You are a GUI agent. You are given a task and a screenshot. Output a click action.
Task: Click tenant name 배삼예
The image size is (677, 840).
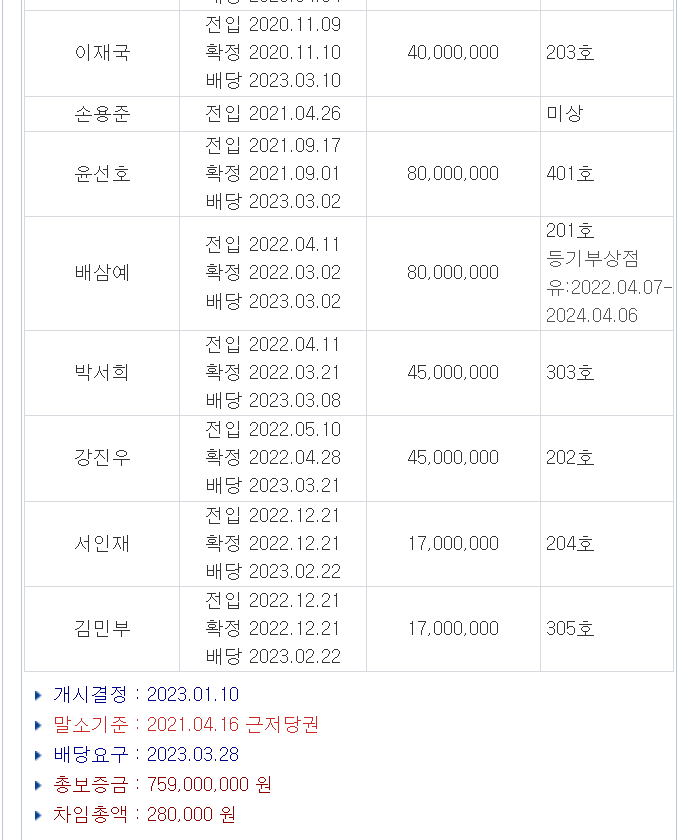(x=102, y=273)
